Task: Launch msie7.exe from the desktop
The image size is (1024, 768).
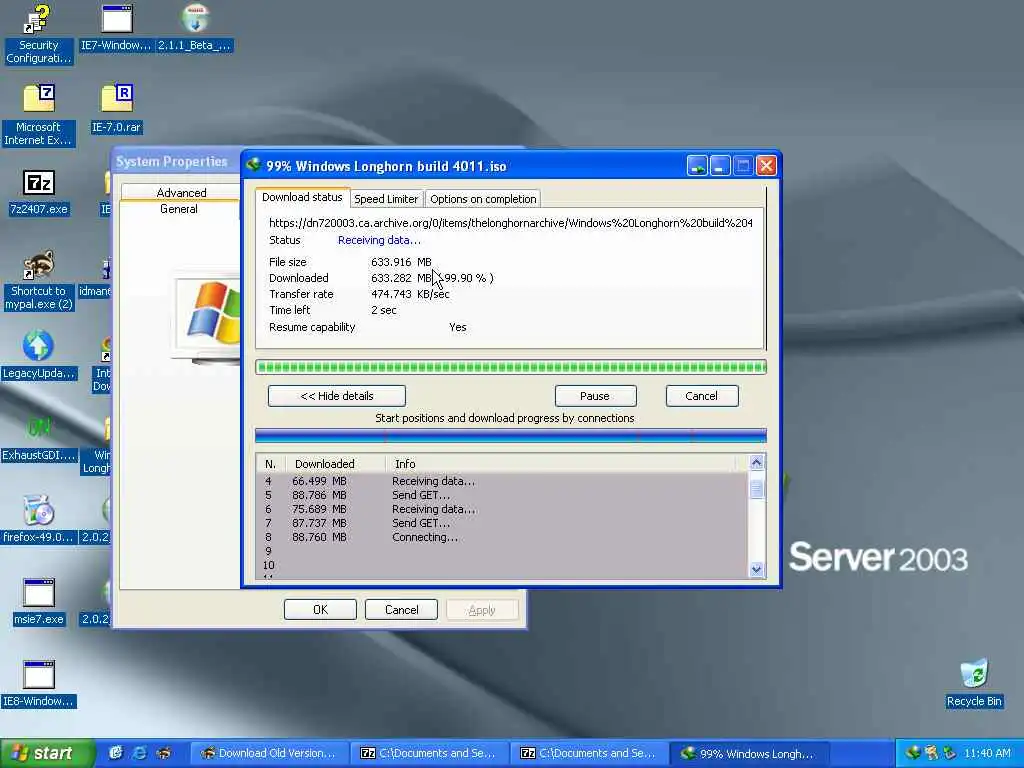Action: (x=39, y=601)
